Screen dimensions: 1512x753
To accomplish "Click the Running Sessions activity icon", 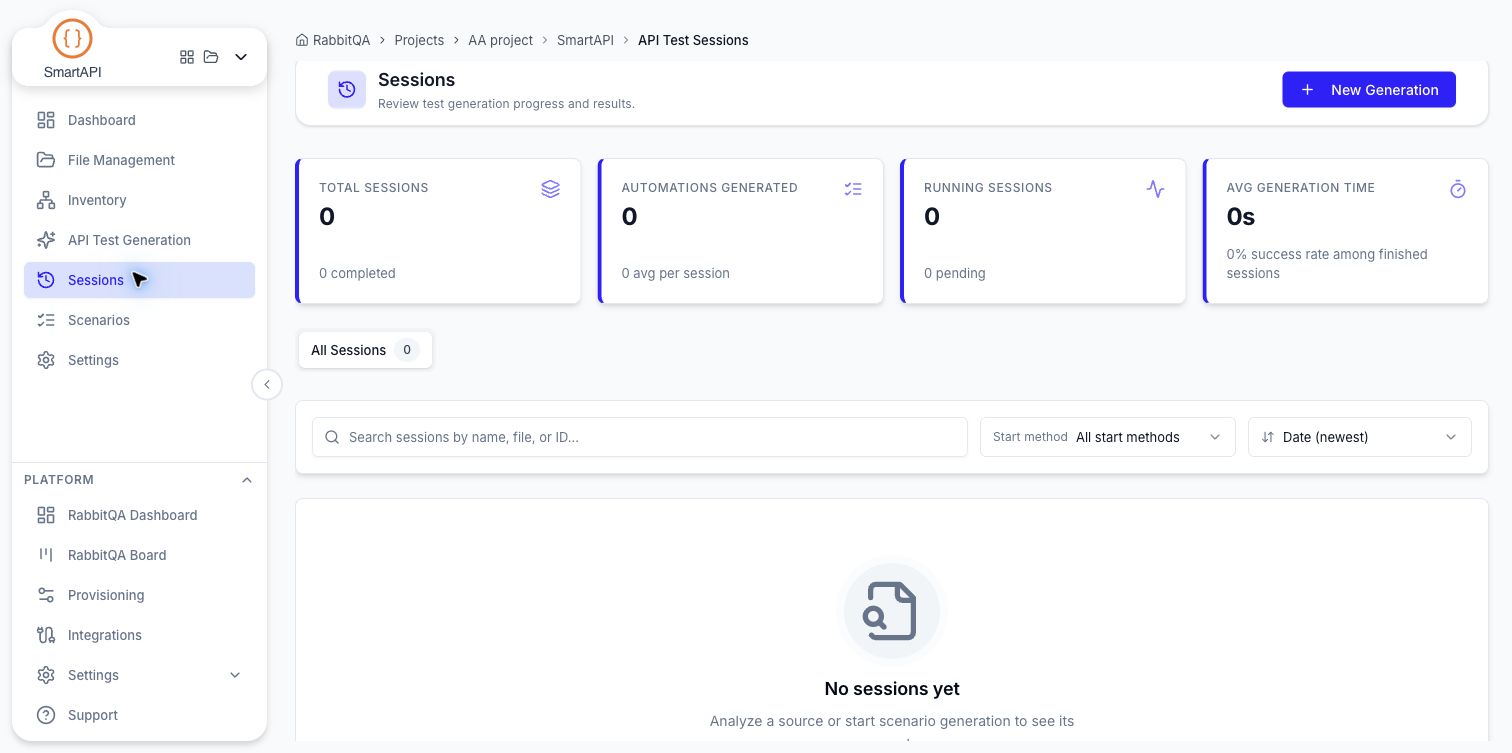I will (x=1155, y=189).
